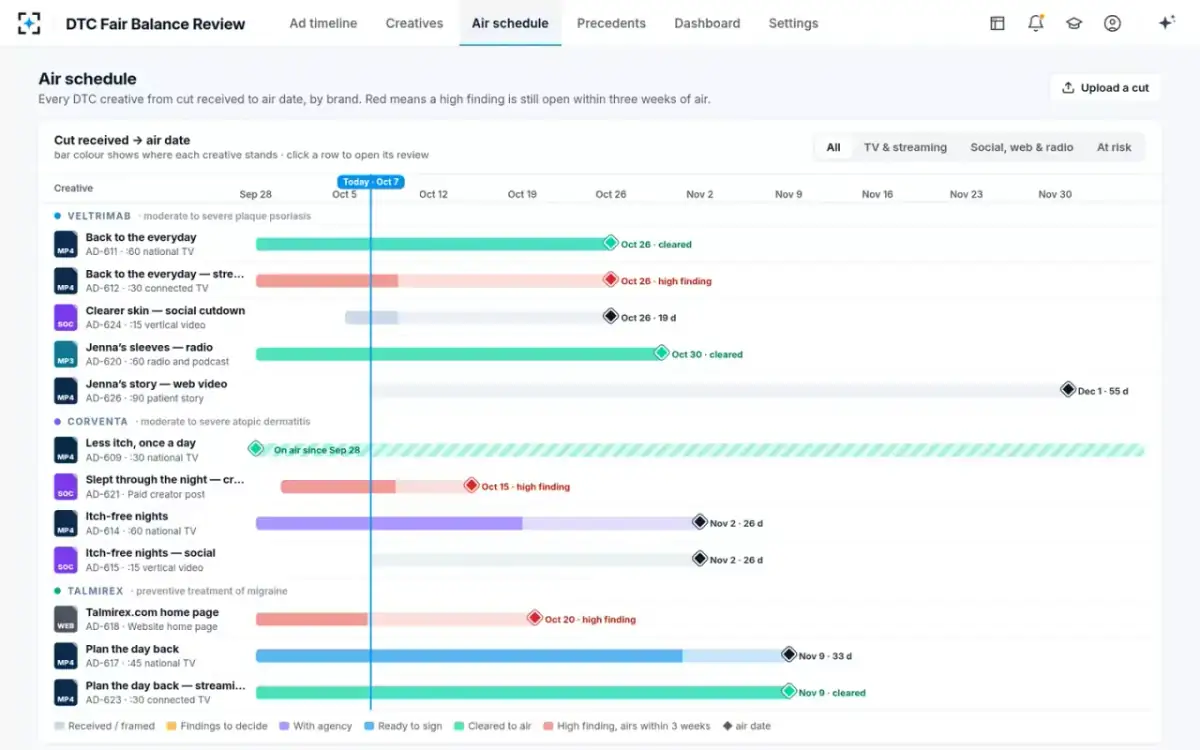Click the Cleared to air legend swatch
The image size is (1200, 750).
[458, 726]
